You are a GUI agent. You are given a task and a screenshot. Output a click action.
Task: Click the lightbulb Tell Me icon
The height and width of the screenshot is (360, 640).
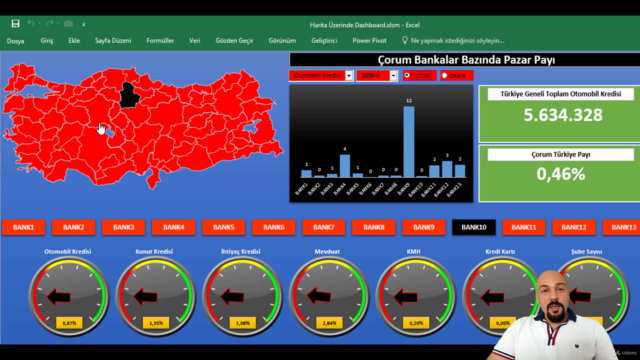coord(404,40)
